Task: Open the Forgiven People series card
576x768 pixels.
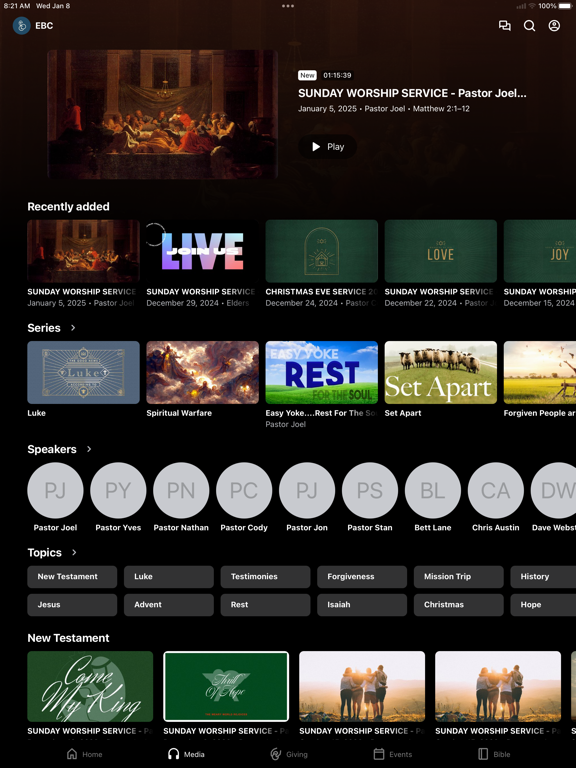Action: 540,372
